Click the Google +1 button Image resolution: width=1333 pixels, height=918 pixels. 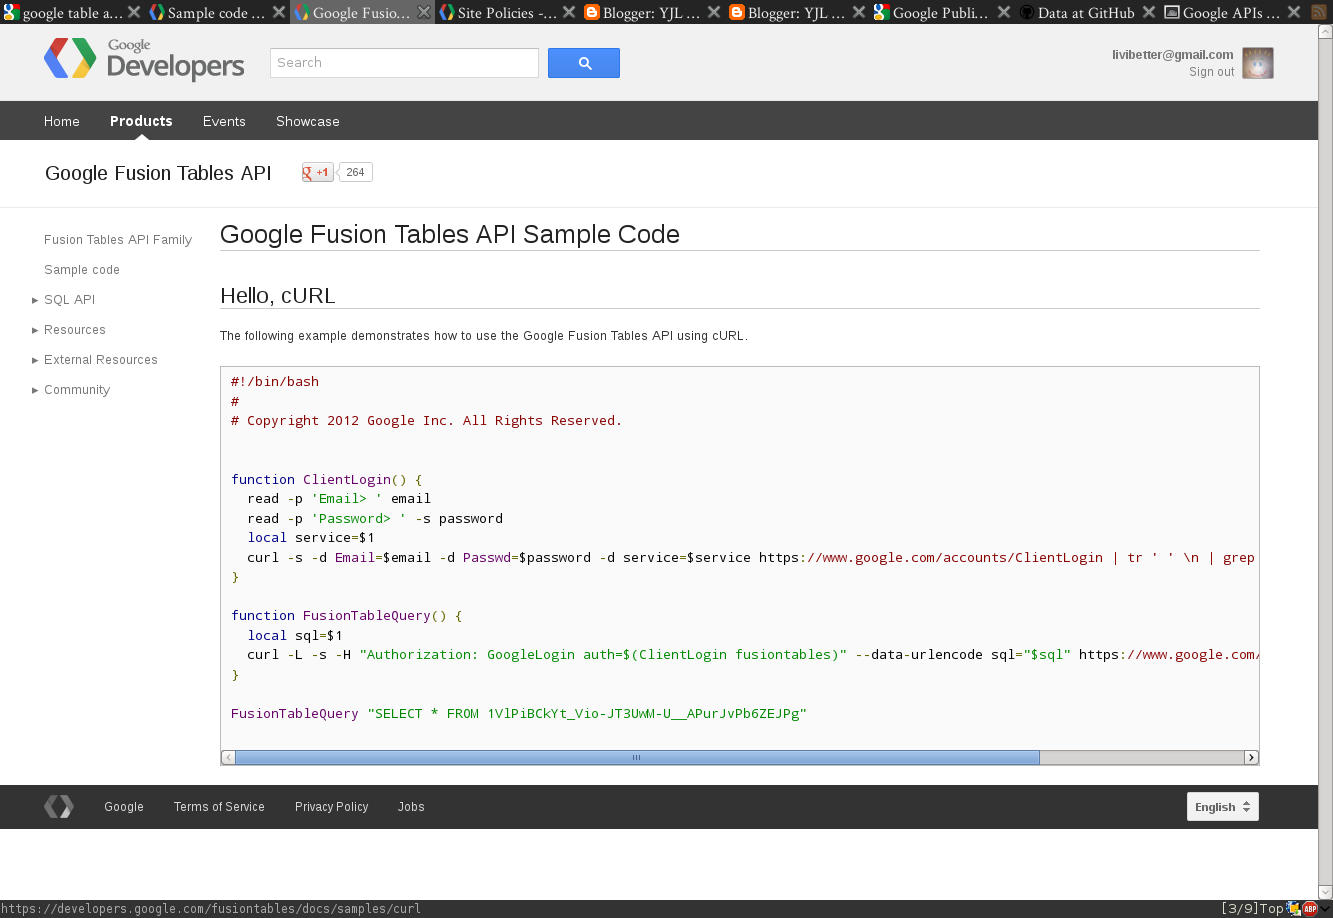(x=318, y=172)
